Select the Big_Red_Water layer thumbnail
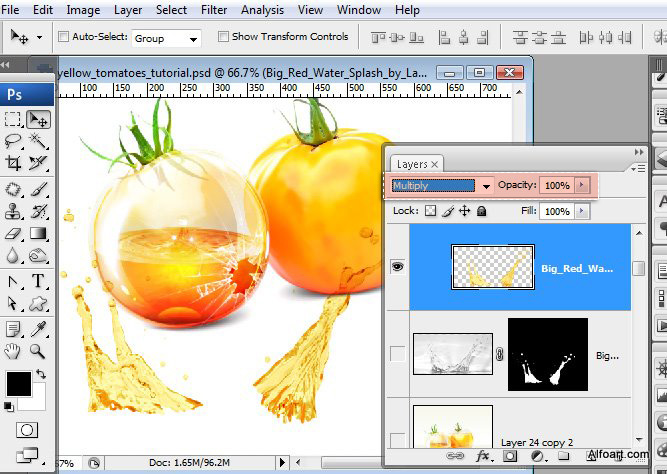The width and height of the screenshot is (667, 474). pos(493,267)
